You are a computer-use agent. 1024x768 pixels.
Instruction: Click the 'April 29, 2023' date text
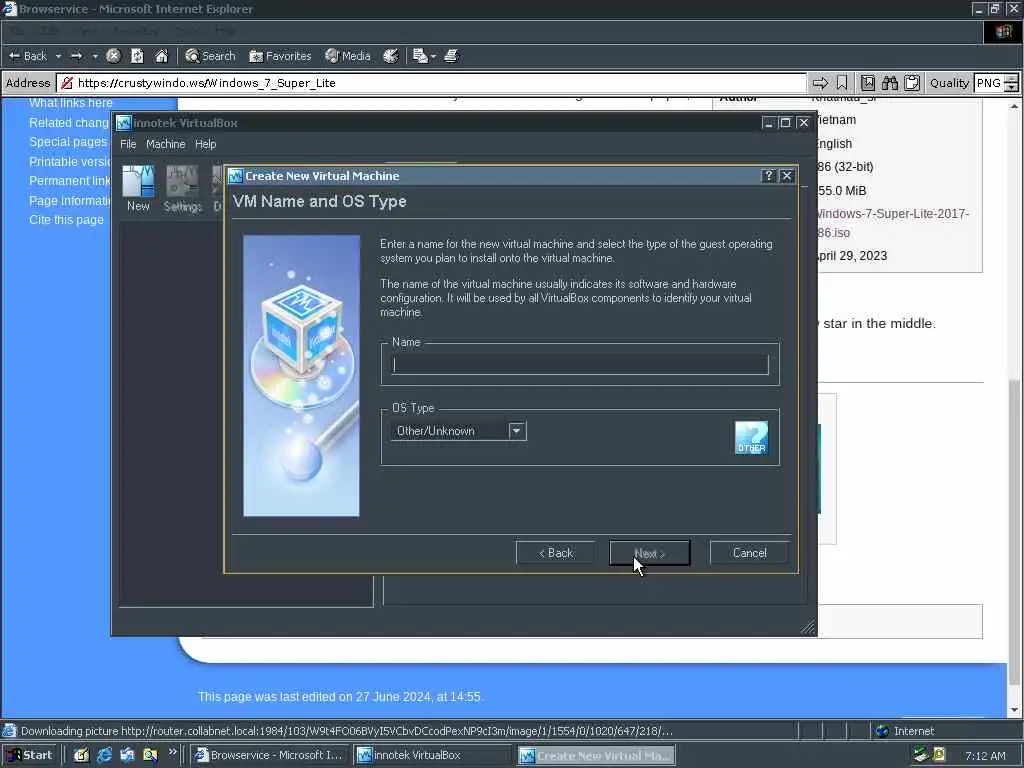pyautogui.click(x=852, y=256)
